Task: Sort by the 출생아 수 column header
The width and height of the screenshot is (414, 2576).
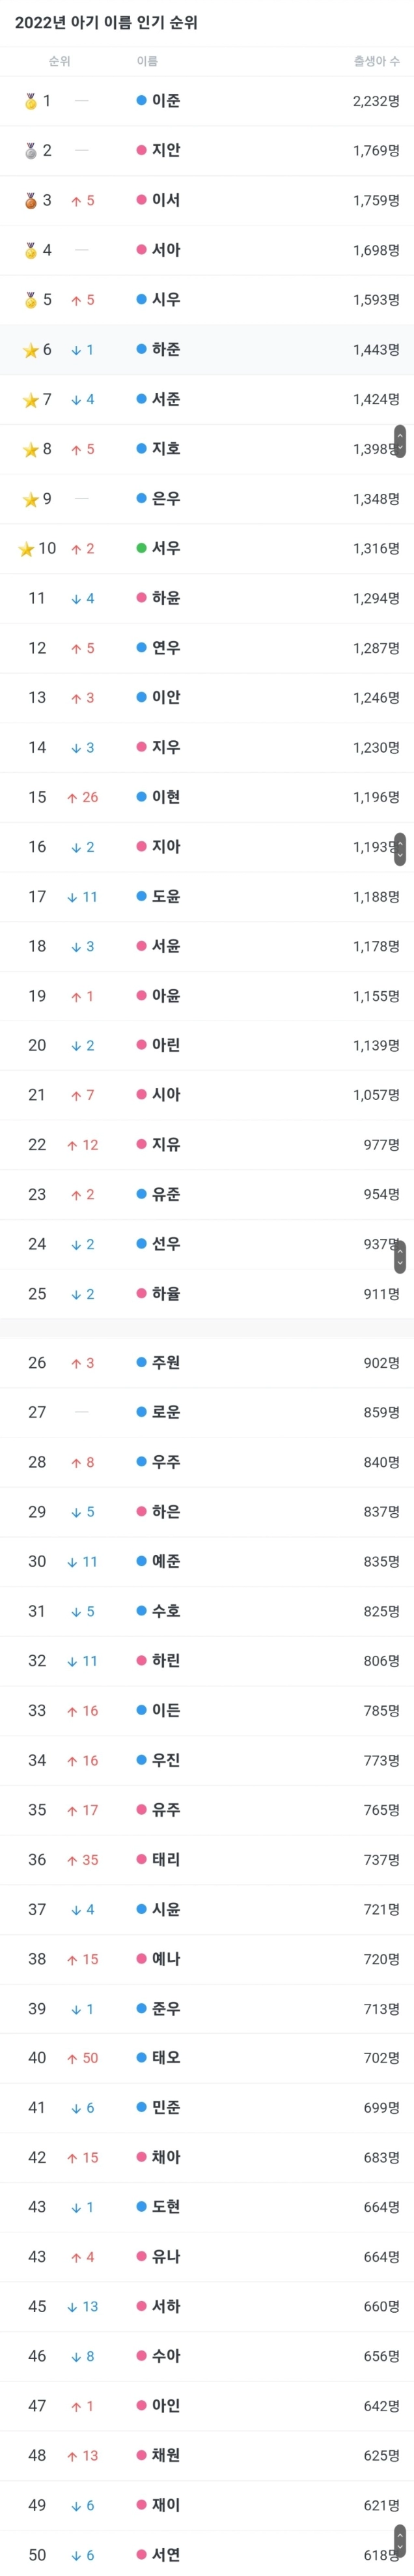Action: tap(376, 61)
